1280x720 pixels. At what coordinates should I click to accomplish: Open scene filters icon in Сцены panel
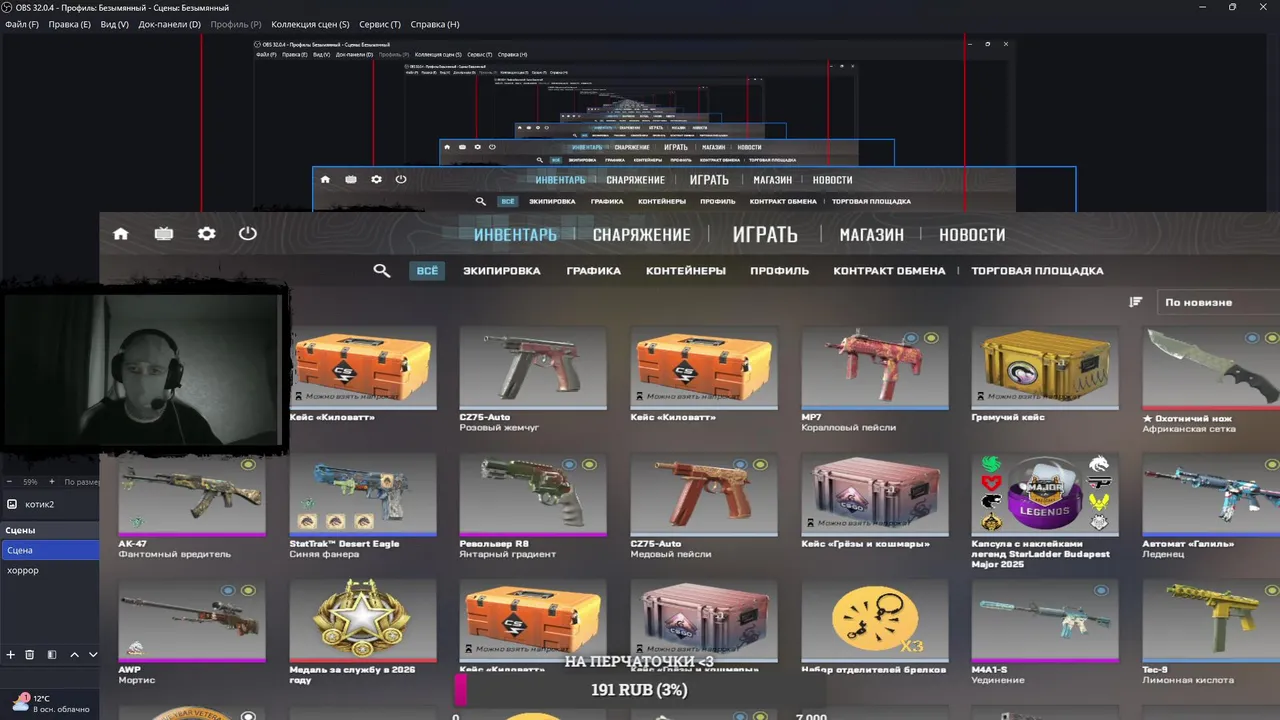click(x=52, y=655)
